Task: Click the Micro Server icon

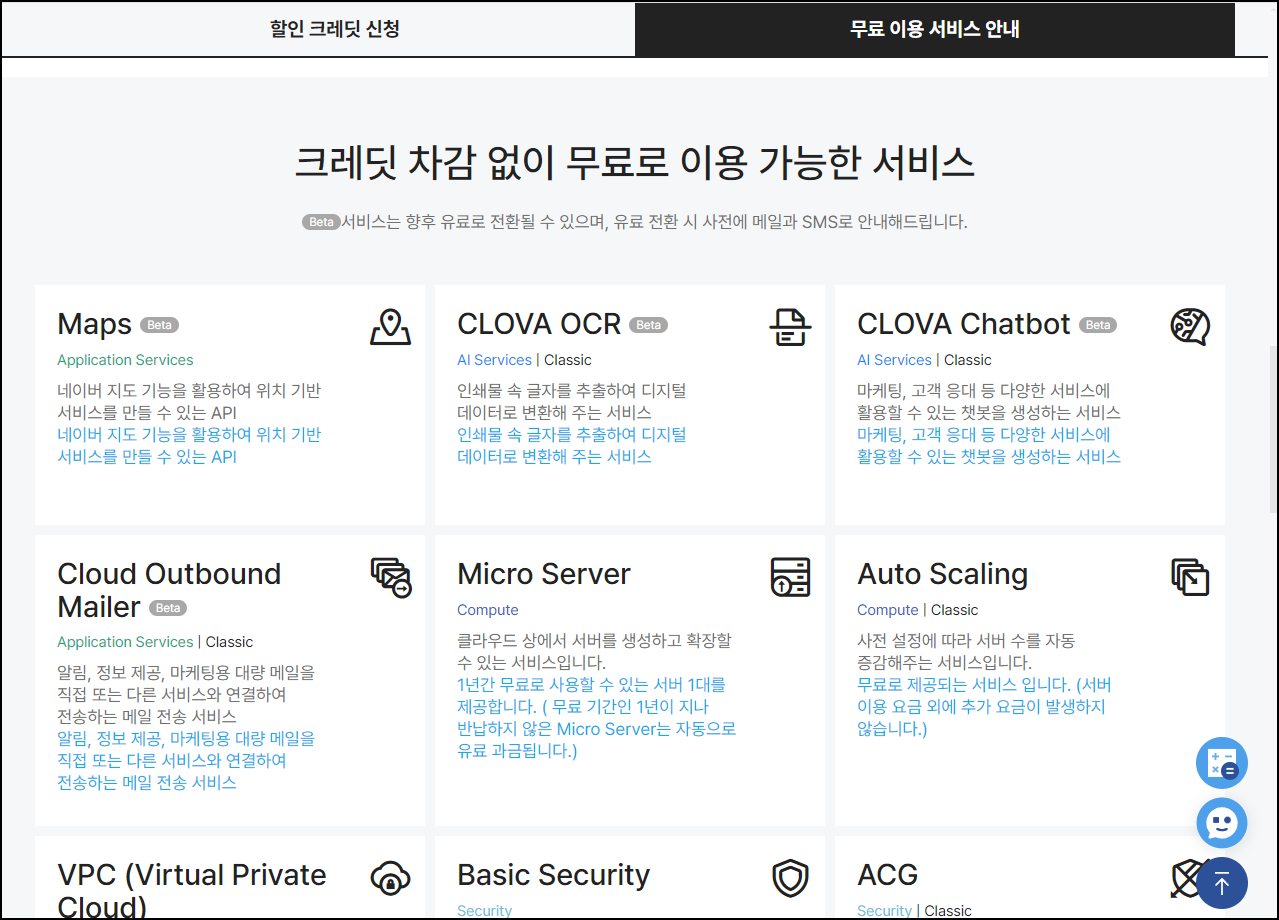Action: point(790,577)
